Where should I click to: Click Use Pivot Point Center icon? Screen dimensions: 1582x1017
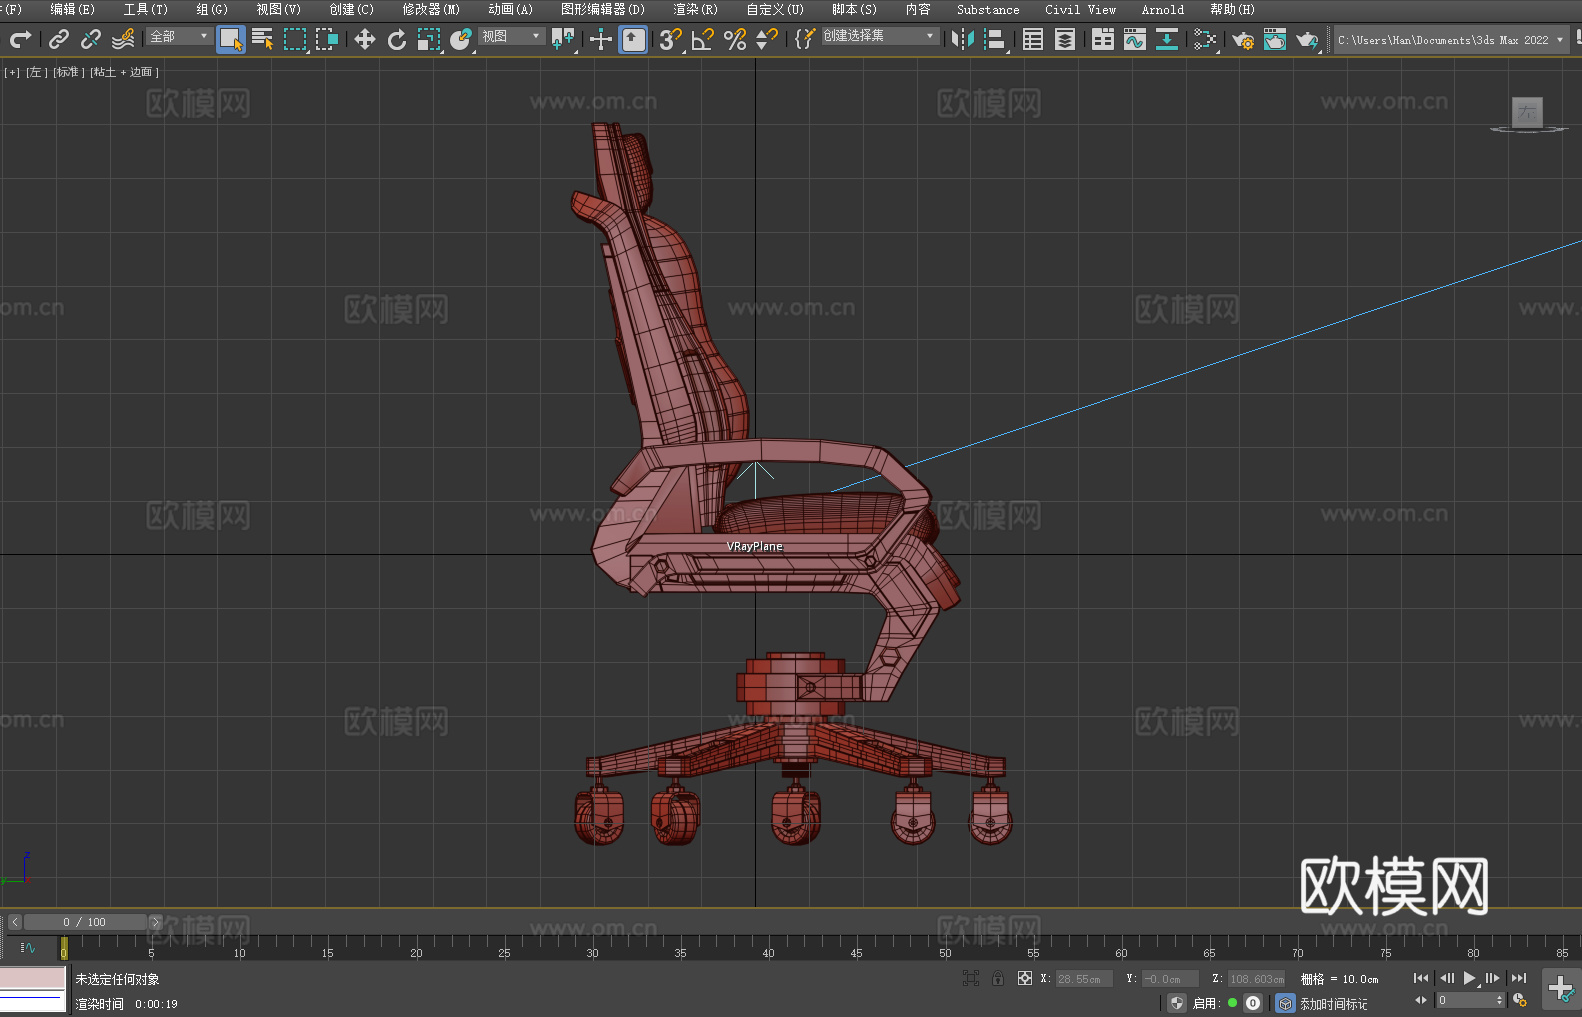[563, 39]
